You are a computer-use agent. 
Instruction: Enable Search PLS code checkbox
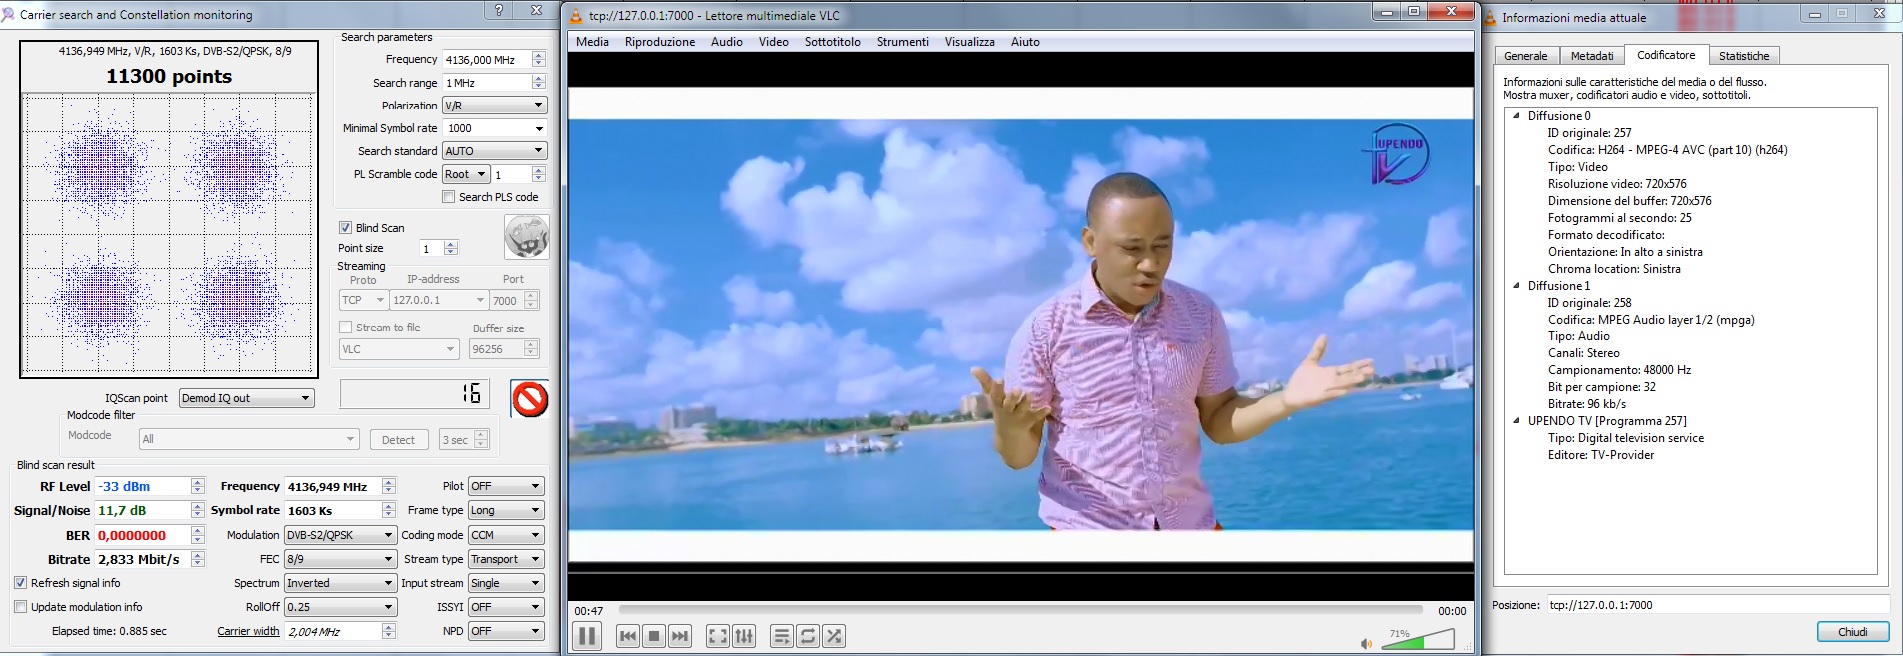pos(449,197)
